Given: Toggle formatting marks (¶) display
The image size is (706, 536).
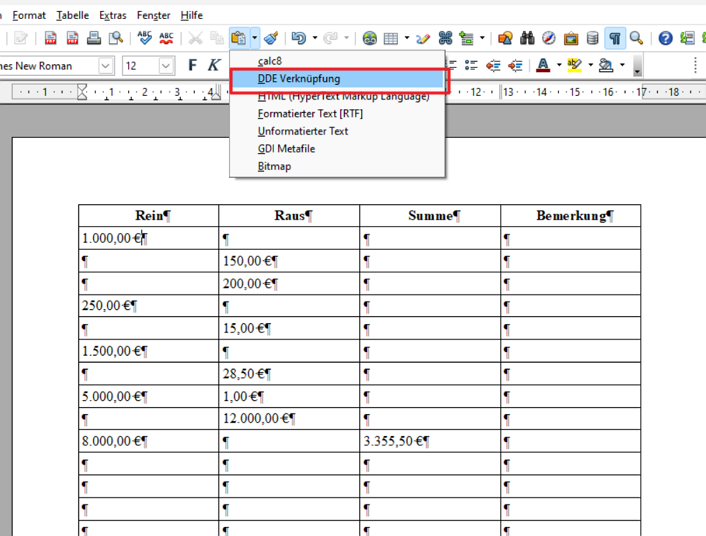Looking at the screenshot, I should 615,38.
